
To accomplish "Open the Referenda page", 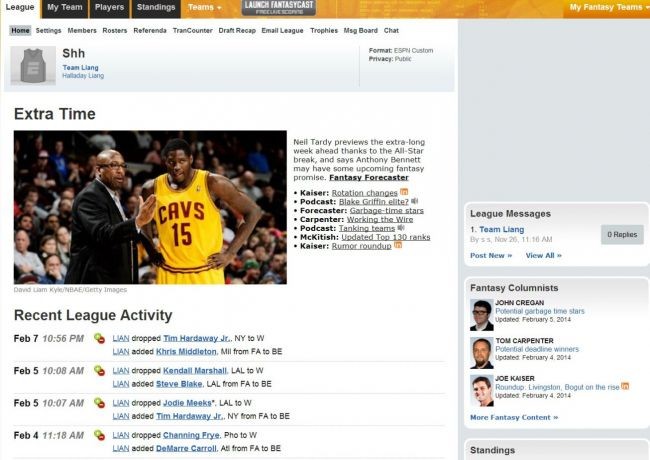I will (x=150, y=30).
